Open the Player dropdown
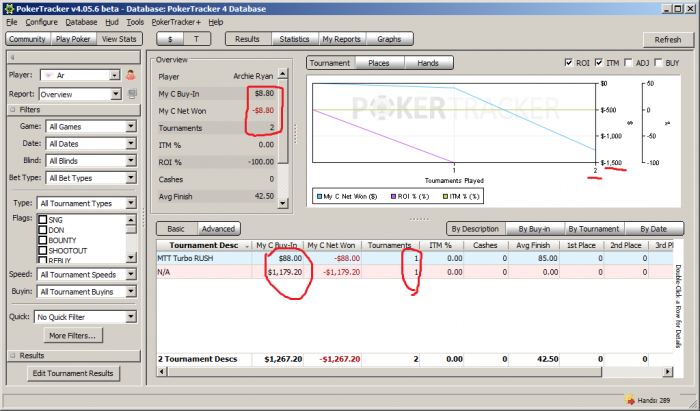Image resolution: width=700 pixels, height=411 pixels. 115,75
